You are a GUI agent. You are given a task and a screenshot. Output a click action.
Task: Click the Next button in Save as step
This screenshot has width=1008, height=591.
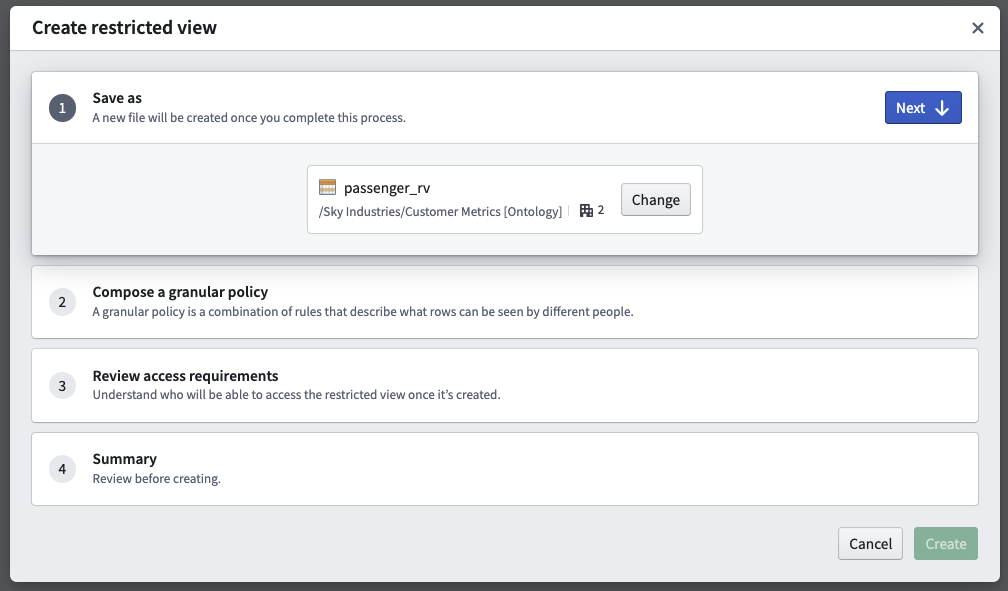click(922, 107)
